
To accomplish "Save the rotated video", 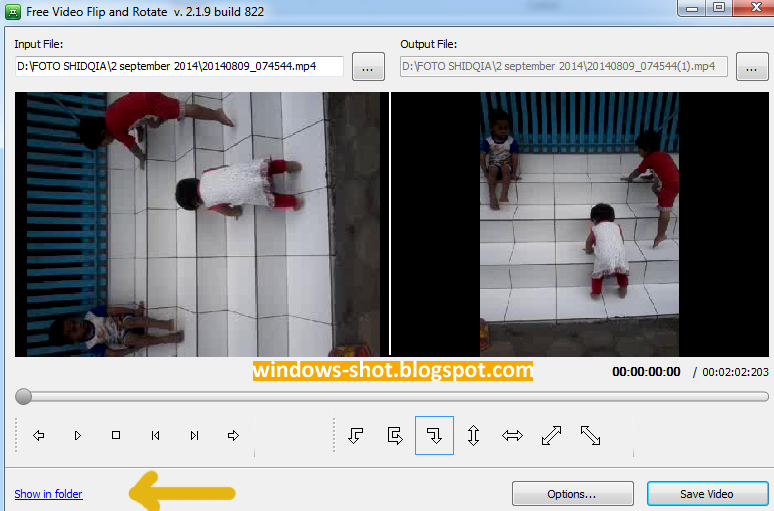I will point(707,494).
